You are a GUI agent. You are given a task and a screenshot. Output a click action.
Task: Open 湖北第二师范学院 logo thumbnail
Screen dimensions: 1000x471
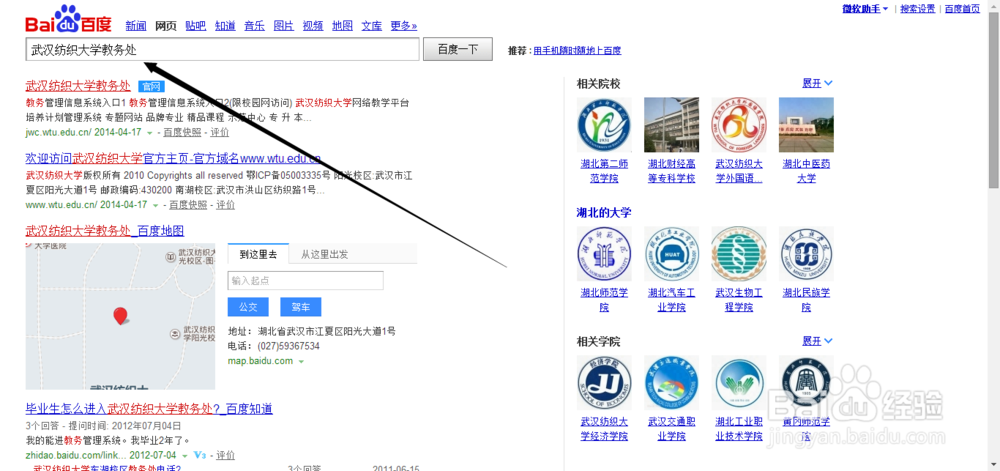604,125
